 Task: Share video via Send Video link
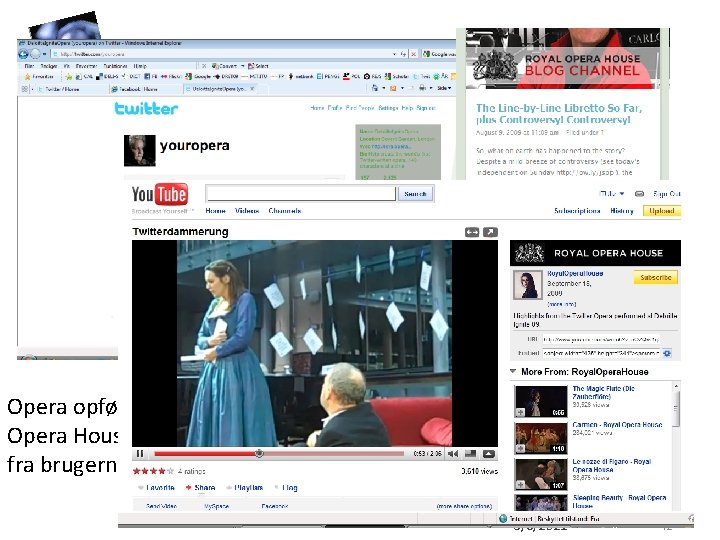click(x=161, y=506)
